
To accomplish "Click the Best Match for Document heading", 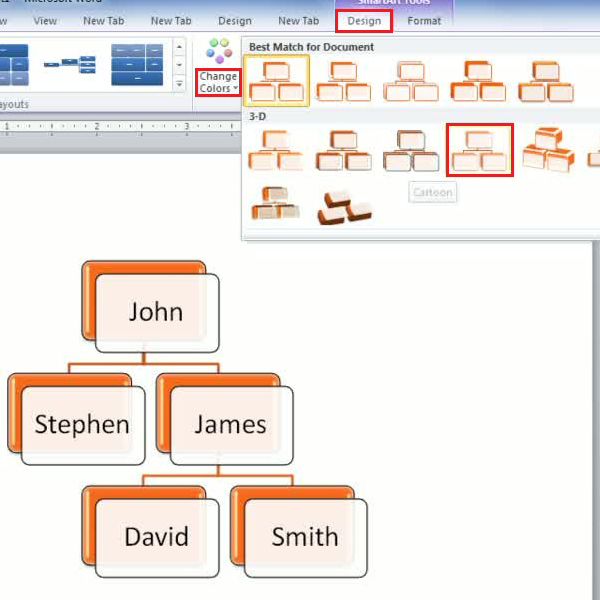I will click(x=311, y=47).
